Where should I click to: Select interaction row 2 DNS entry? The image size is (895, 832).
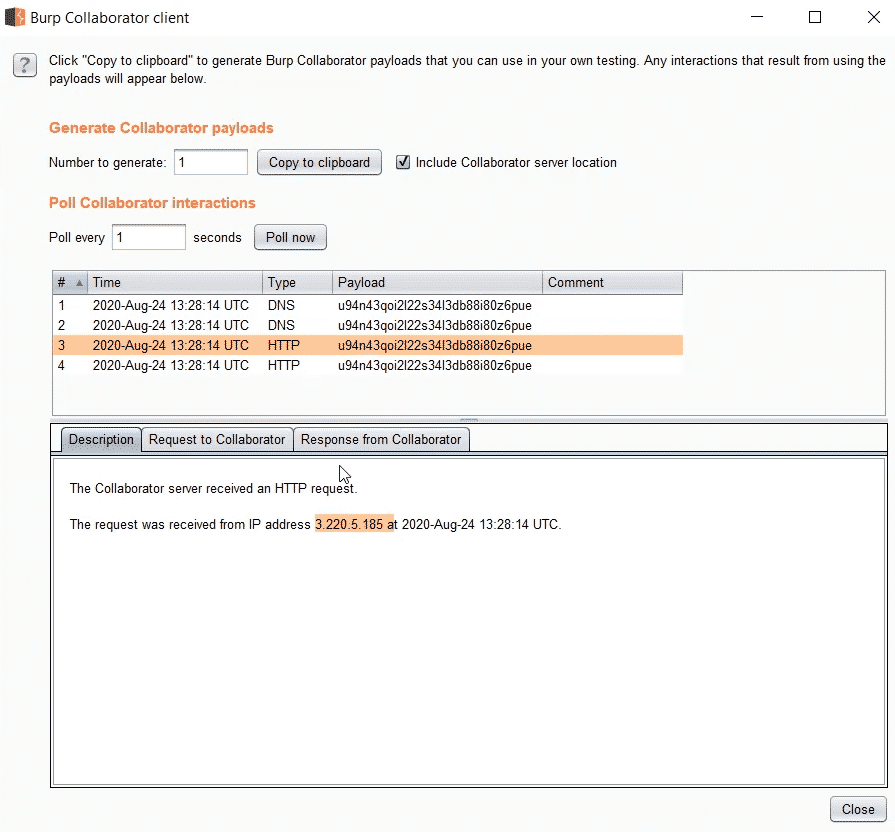click(x=368, y=325)
